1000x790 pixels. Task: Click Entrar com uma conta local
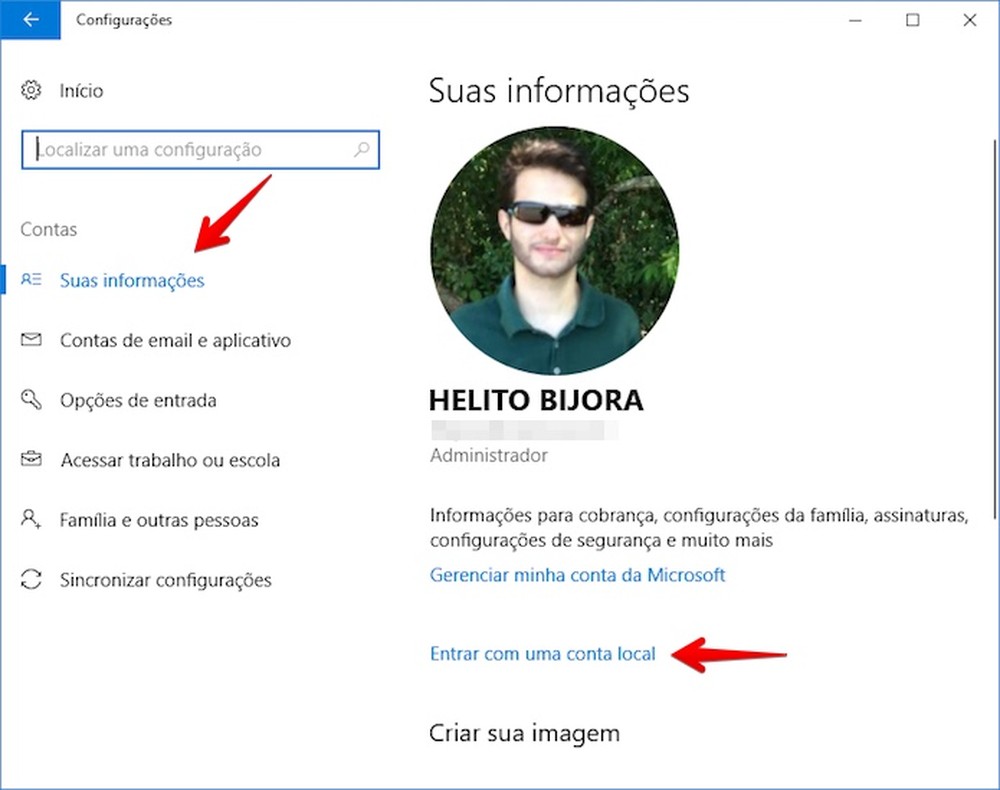pos(543,653)
